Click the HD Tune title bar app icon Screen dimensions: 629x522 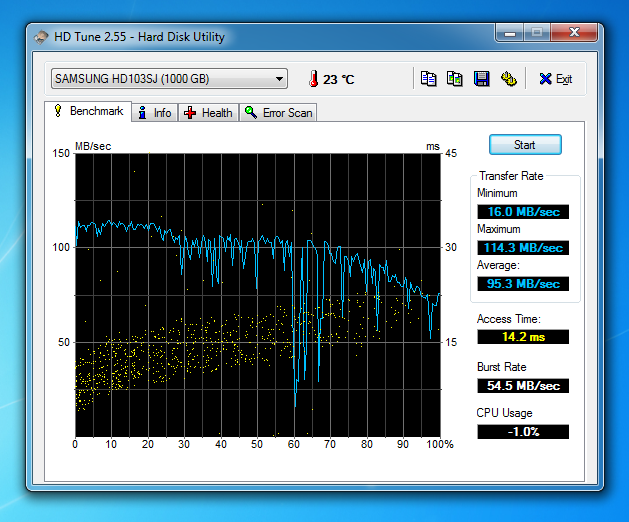click(41, 37)
